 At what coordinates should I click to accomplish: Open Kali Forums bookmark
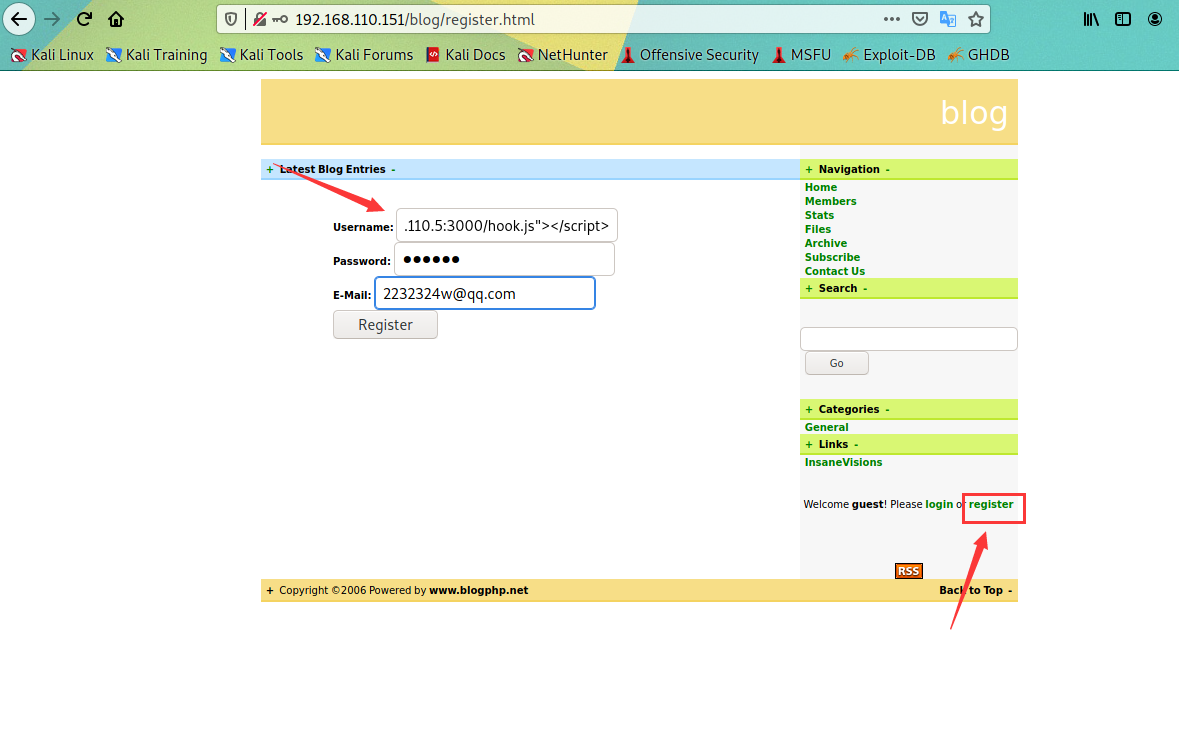coord(364,55)
